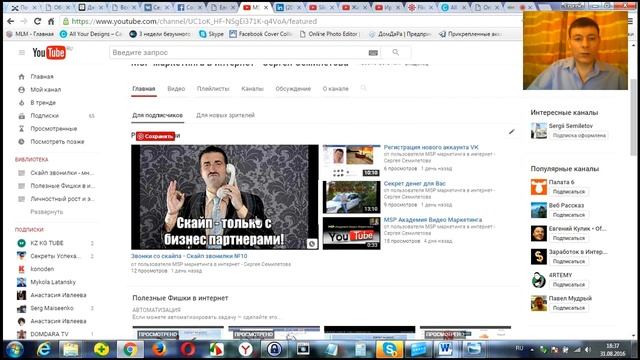This screenshot has width=640, height=360.
Task: Subscribe to Заработок в Интер... channel
Action: pos(569,261)
